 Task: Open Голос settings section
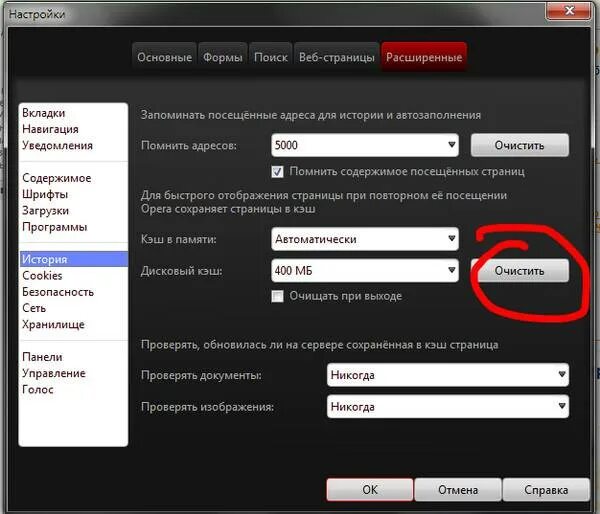(73, 390)
